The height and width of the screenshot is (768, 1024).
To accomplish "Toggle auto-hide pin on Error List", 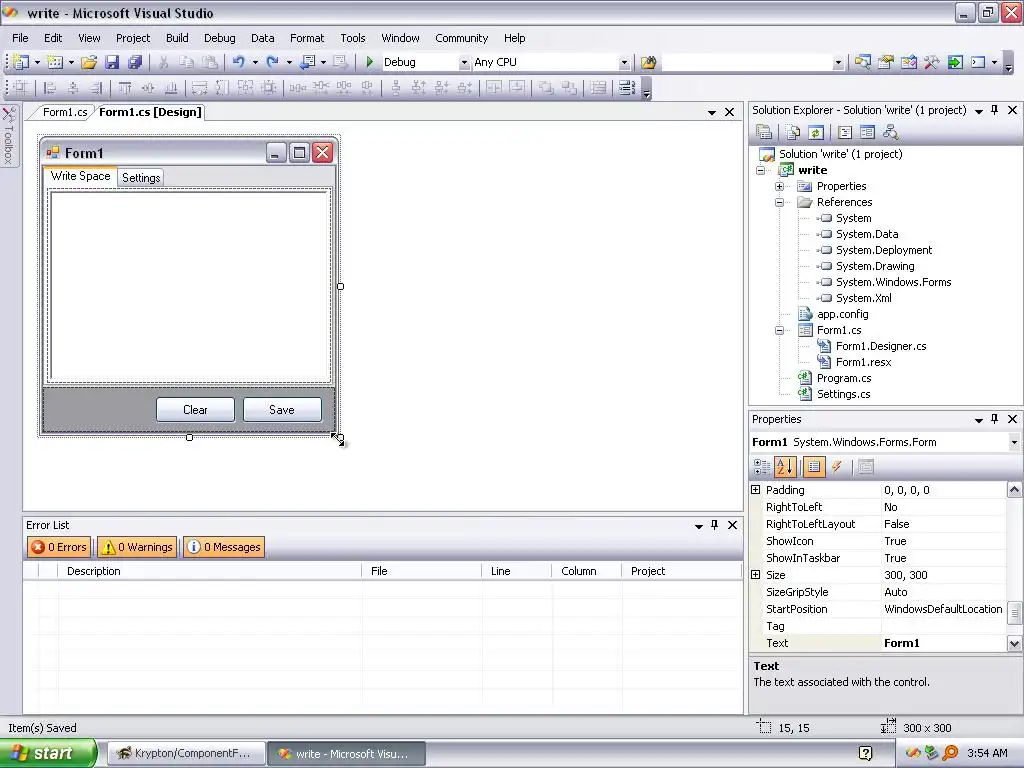I will 714,525.
